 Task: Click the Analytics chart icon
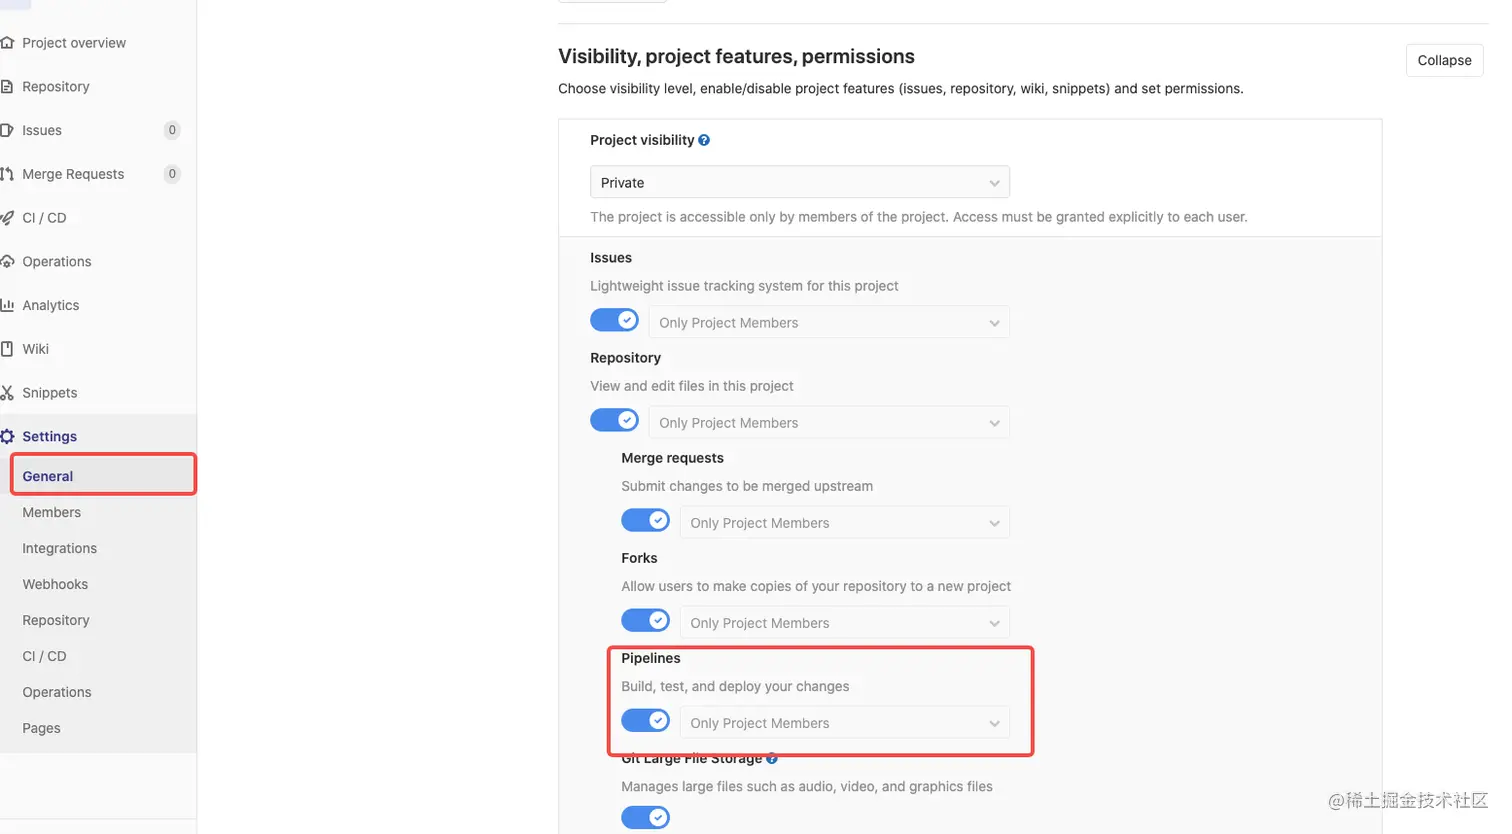7,305
